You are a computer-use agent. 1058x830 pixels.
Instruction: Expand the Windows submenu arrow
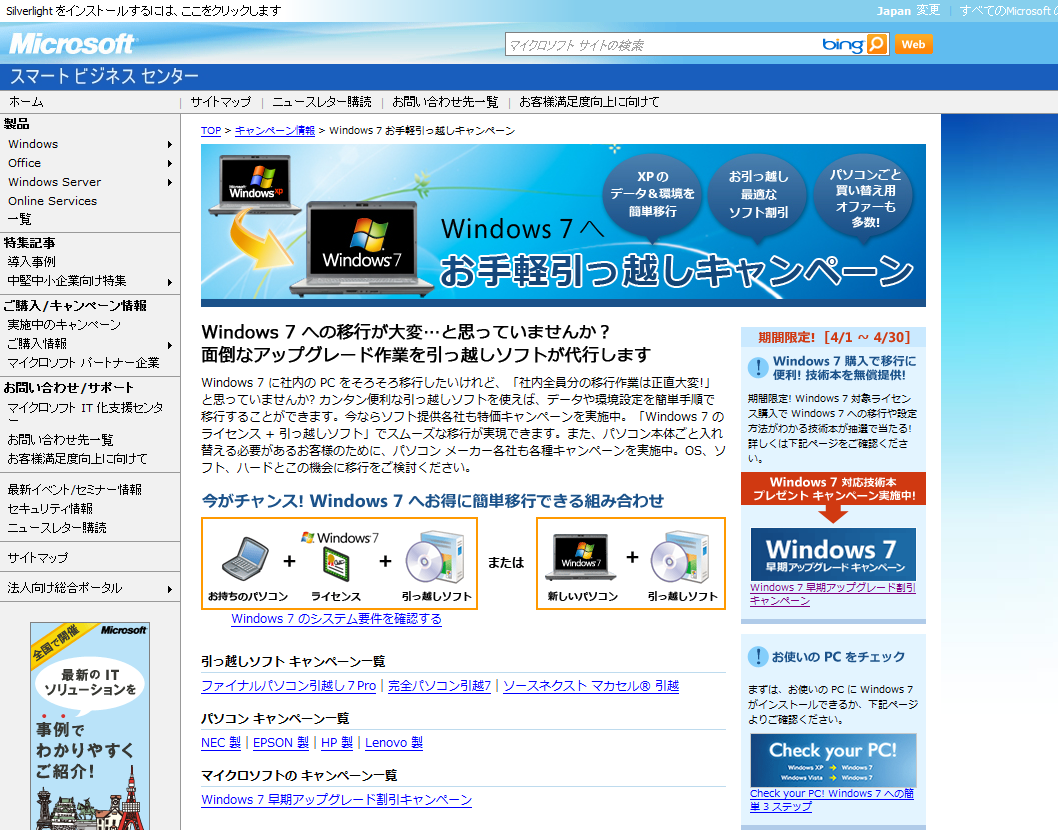tap(169, 144)
